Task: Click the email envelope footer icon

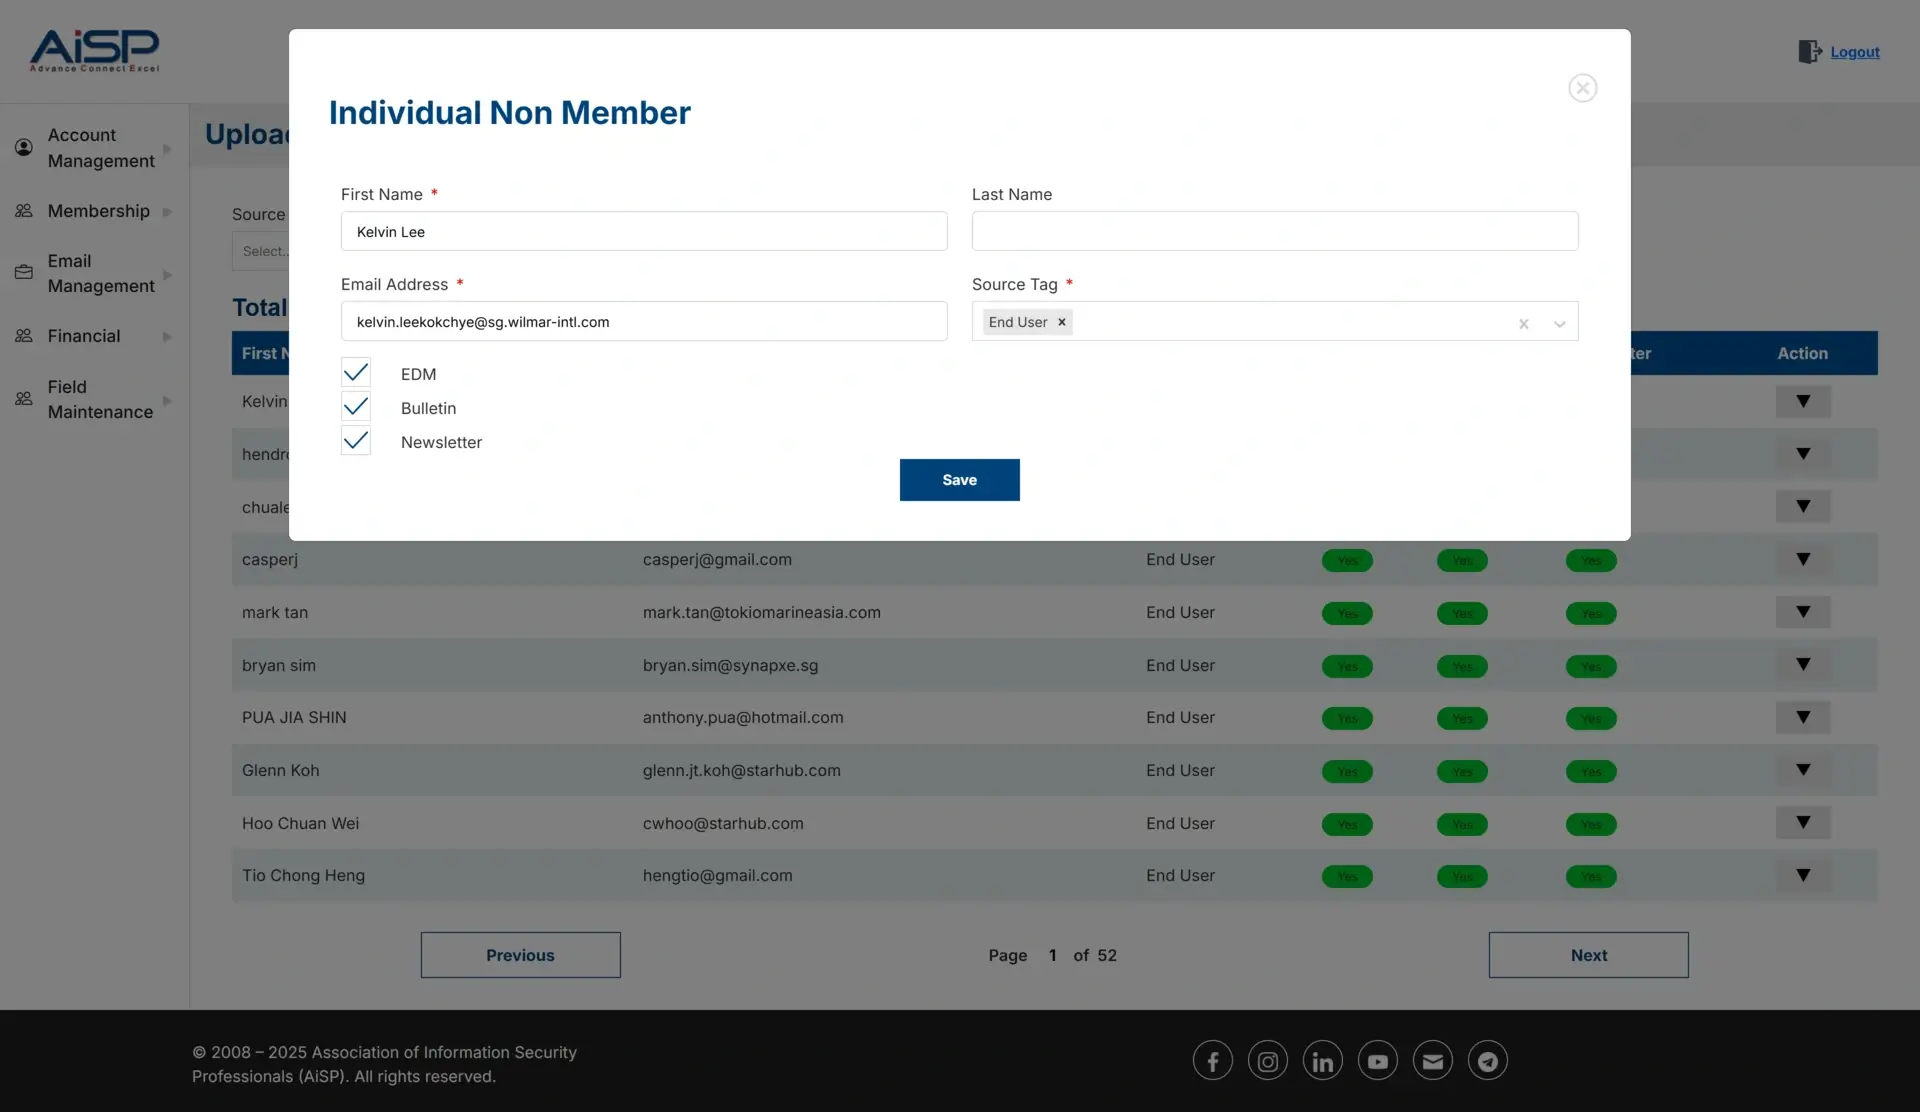Action: [1432, 1061]
